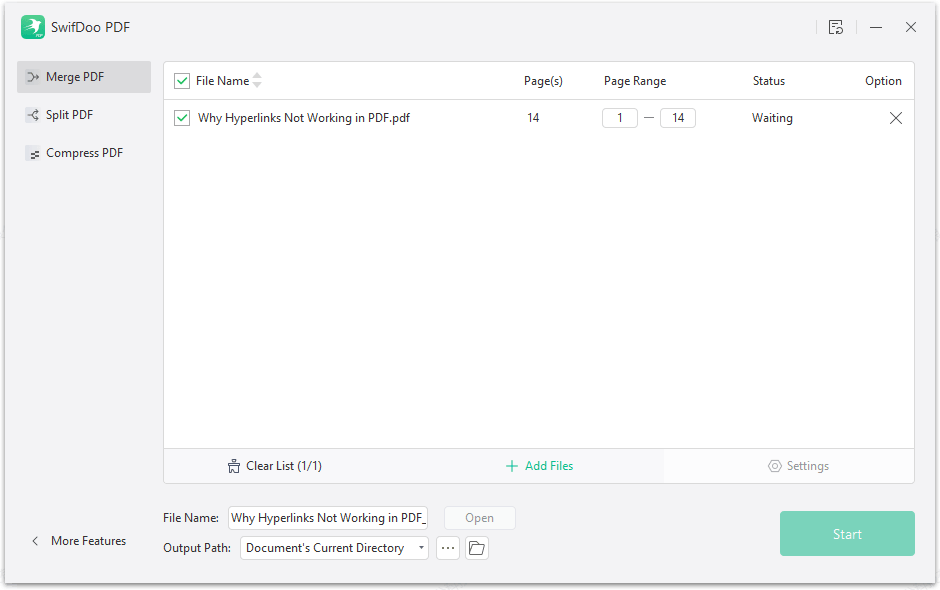940x590 pixels.
Task: Sort list by File Name arrows
Action: 257,80
